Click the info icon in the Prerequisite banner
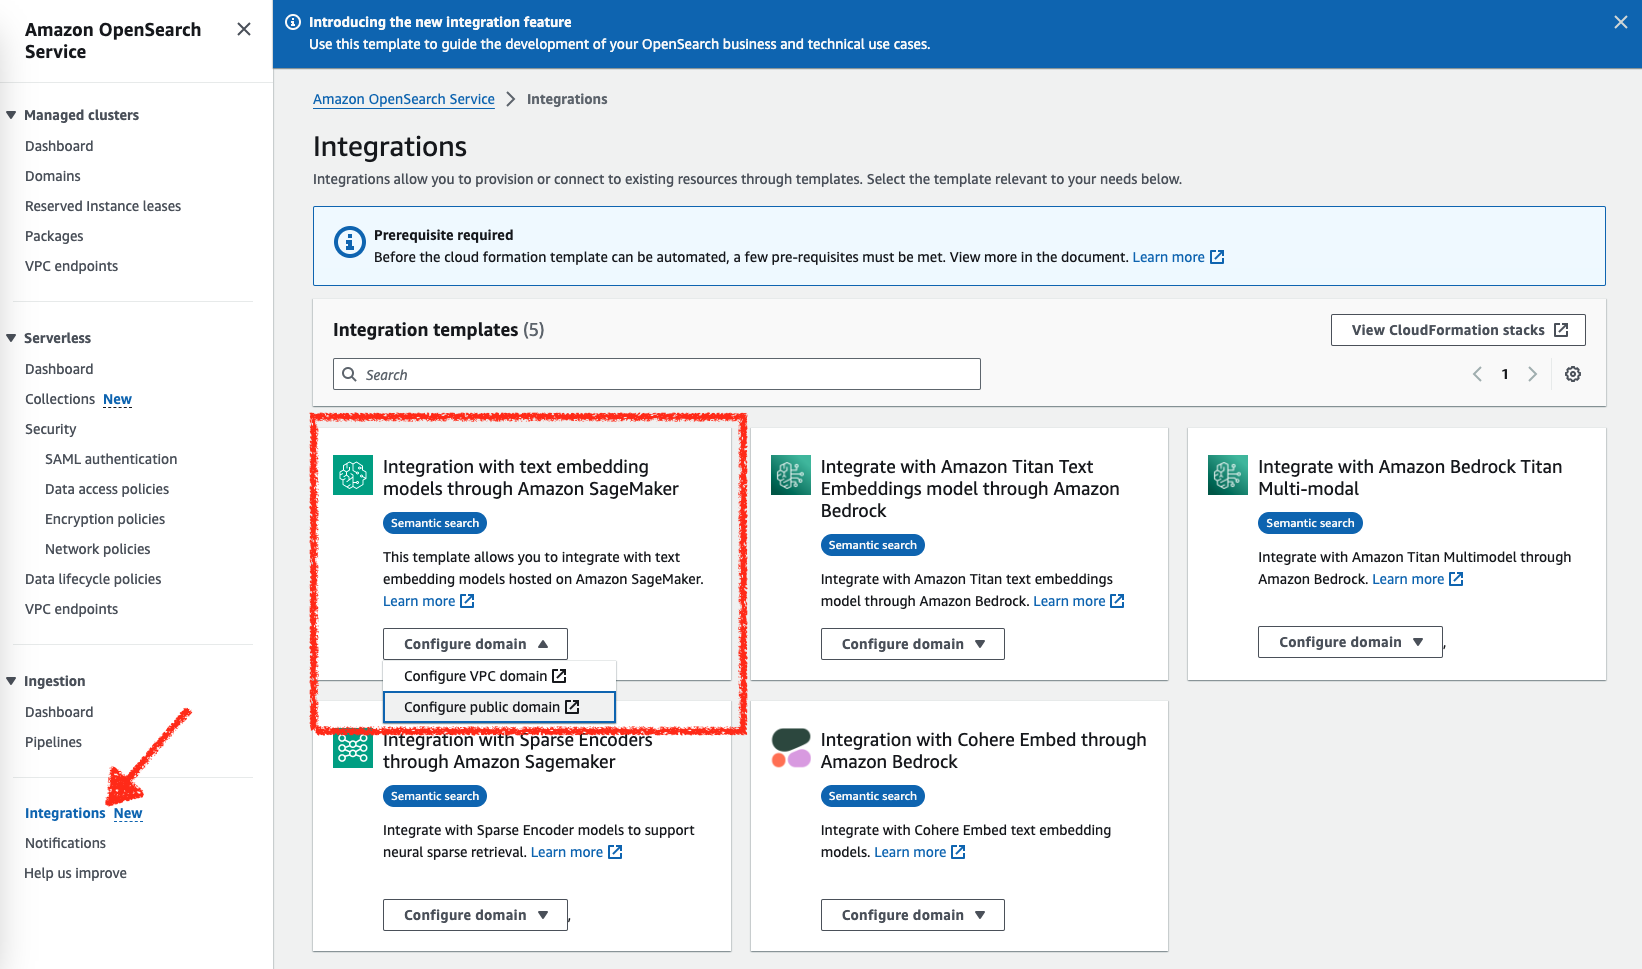 [x=349, y=243]
